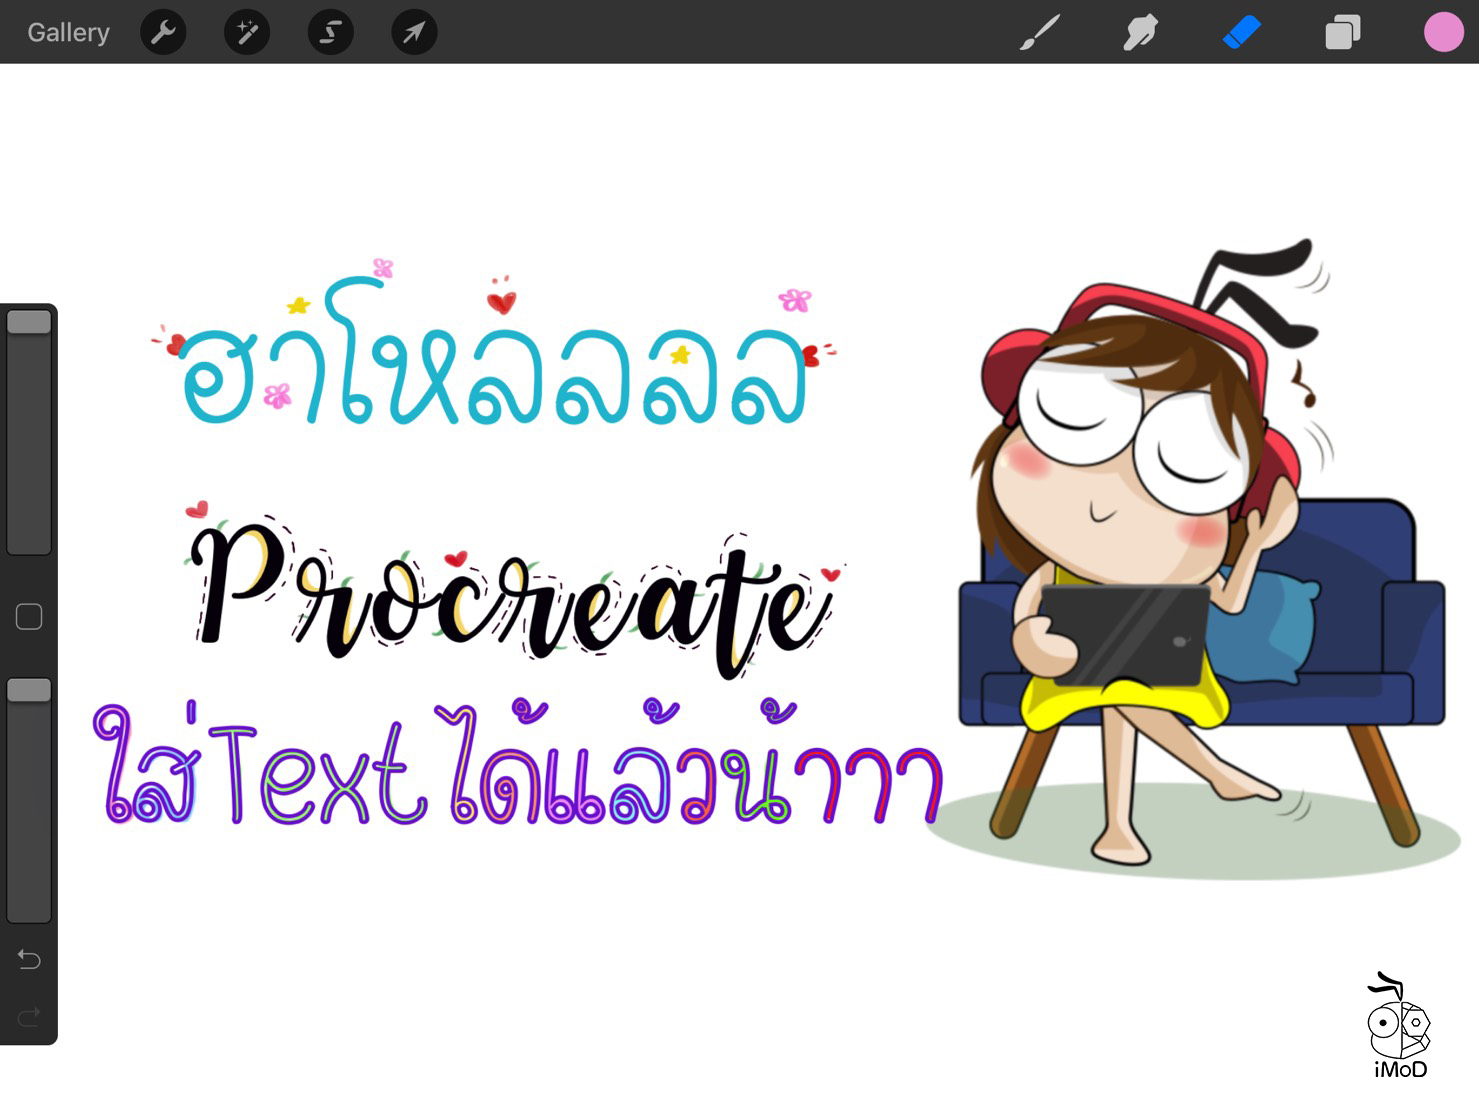Screen dimensions: 1479x1109
Task: Activate the Transform arrow tool
Action: pos(414,32)
